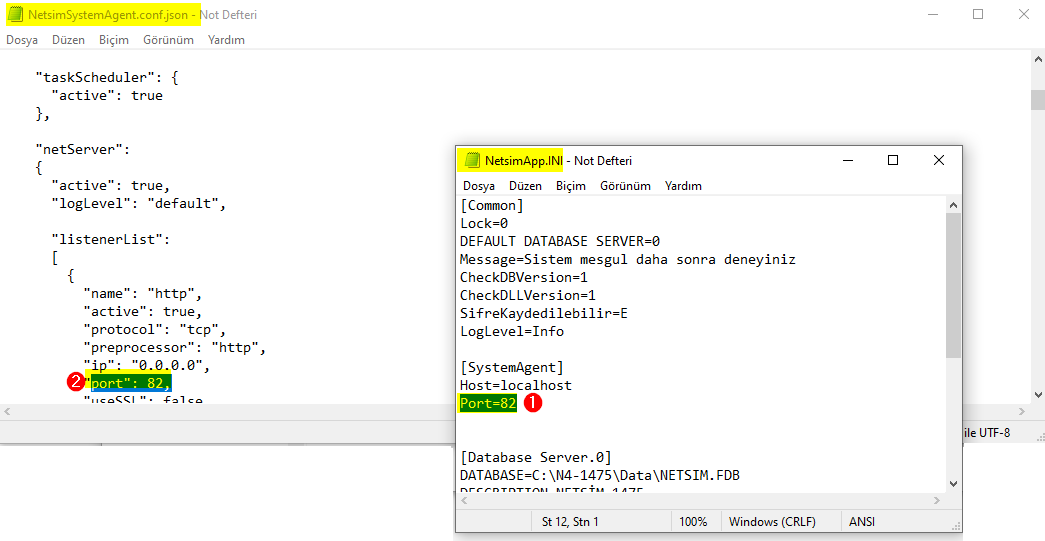Image resolution: width=1045 pixels, height=541 pixels.
Task: Minimize the NetsimApp.INI window
Action: tap(848, 161)
